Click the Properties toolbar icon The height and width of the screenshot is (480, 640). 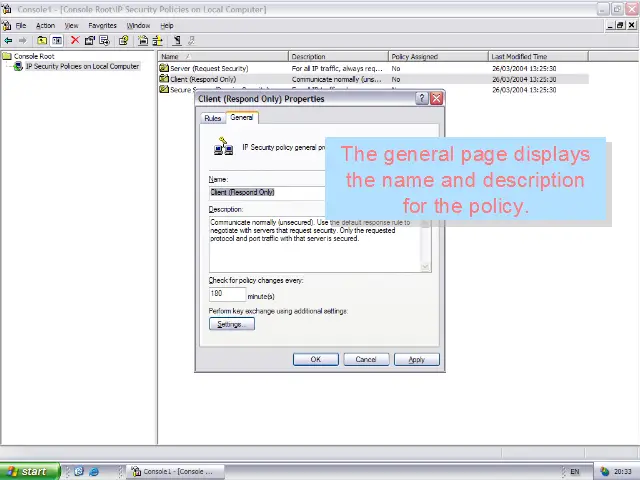click(x=90, y=41)
